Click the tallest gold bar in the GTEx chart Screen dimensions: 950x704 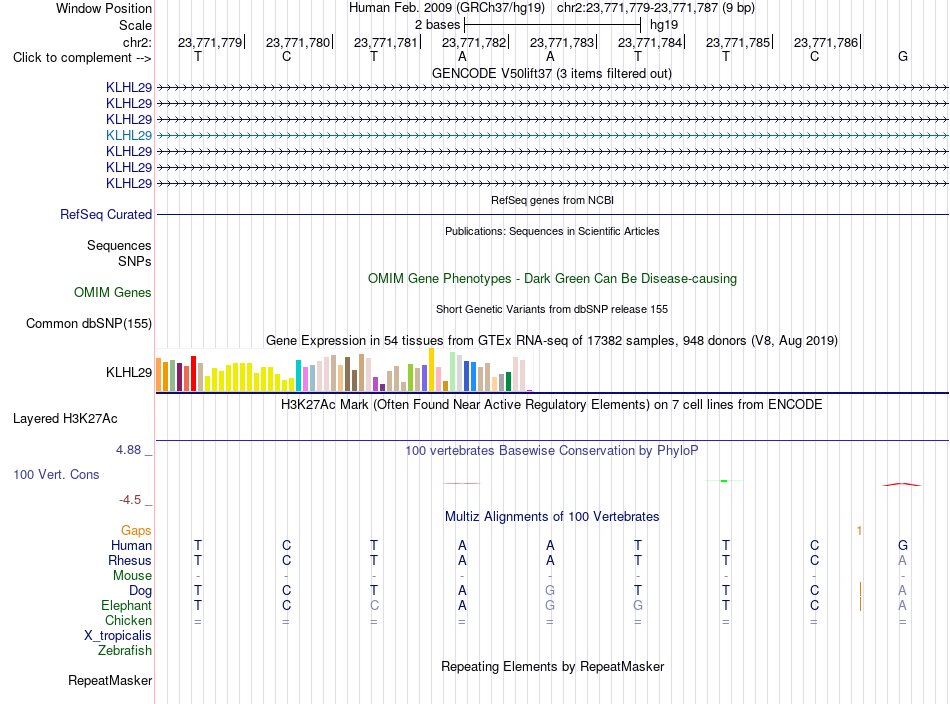pyautogui.click(x=431, y=370)
